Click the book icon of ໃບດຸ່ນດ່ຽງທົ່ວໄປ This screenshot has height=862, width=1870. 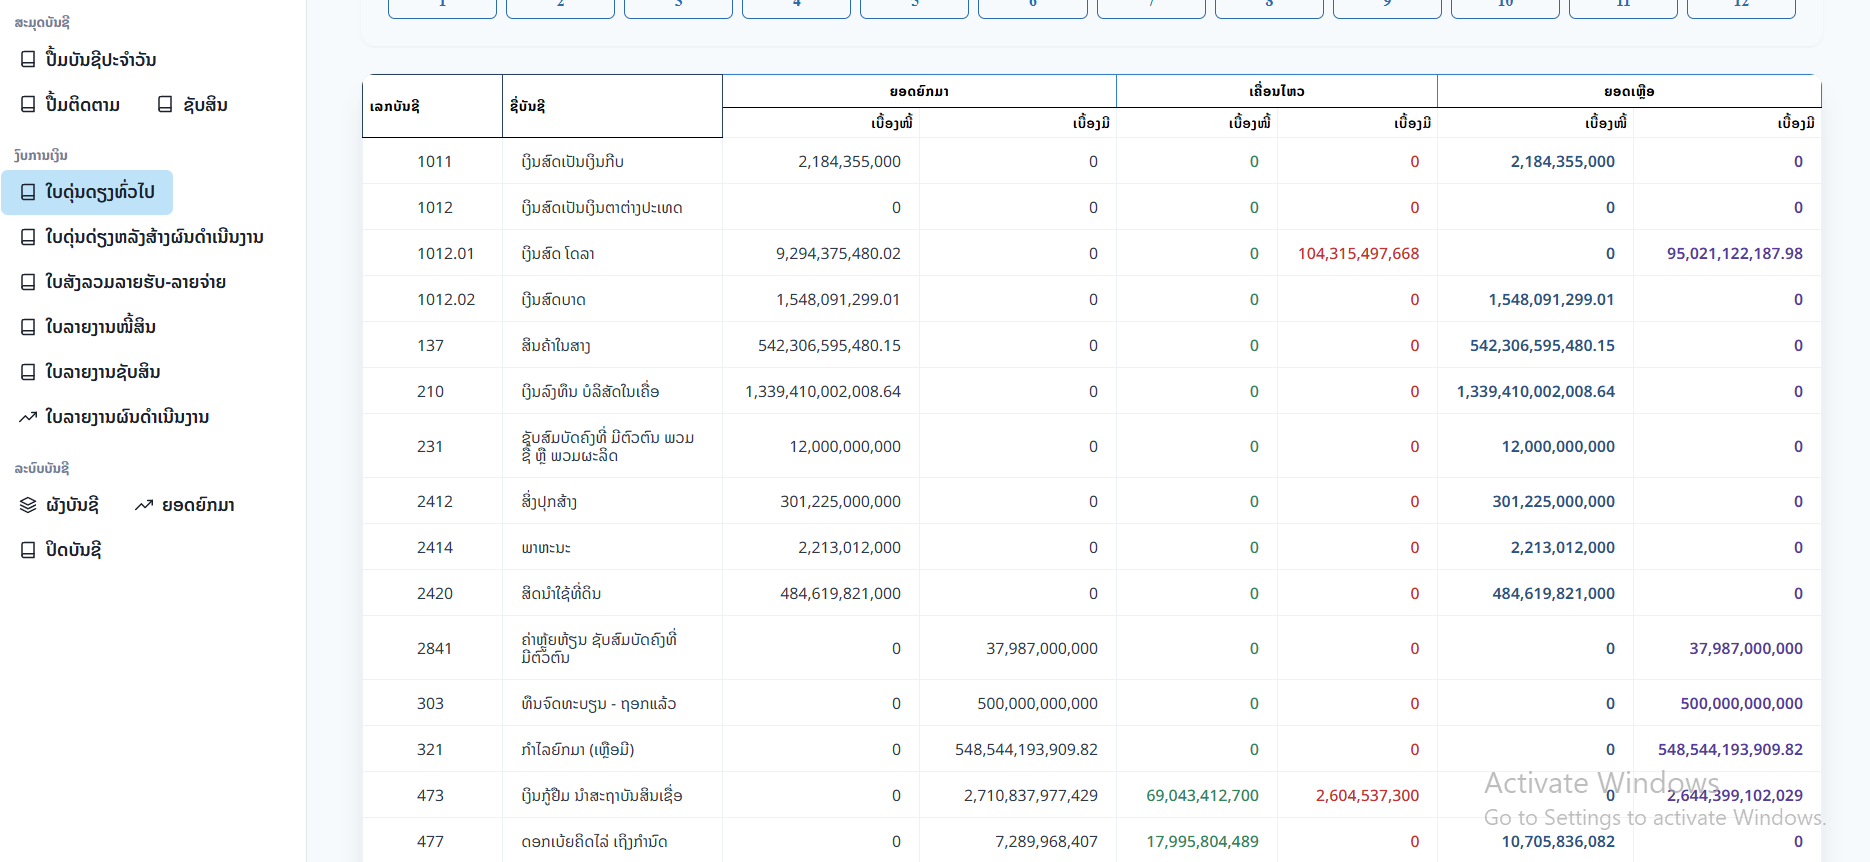pyautogui.click(x=28, y=192)
